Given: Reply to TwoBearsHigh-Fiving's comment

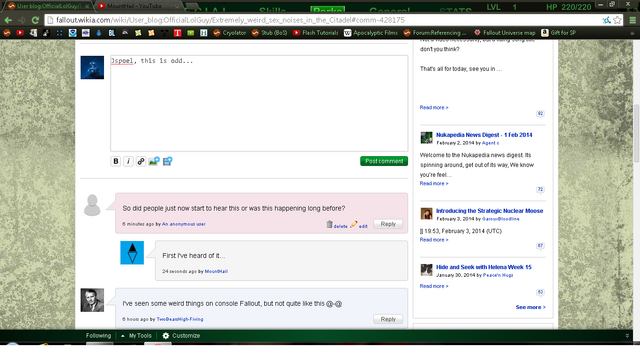Looking at the screenshot, I should pyautogui.click(x=388, y=319).
